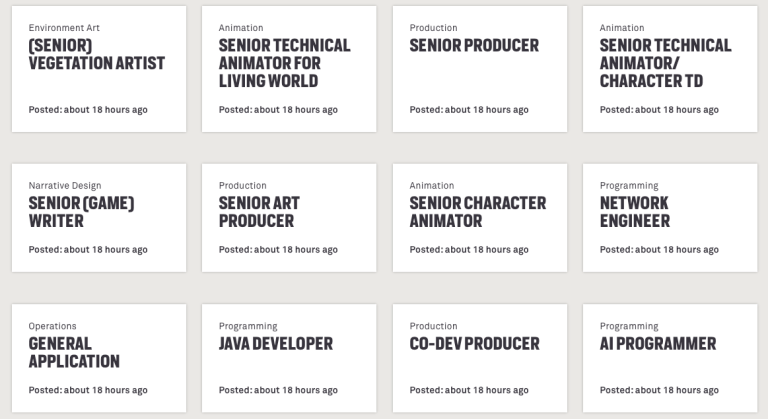
Task: Open Senior Technical Animator for Living World
Action: pyautogui.click(x=289, y=69)
